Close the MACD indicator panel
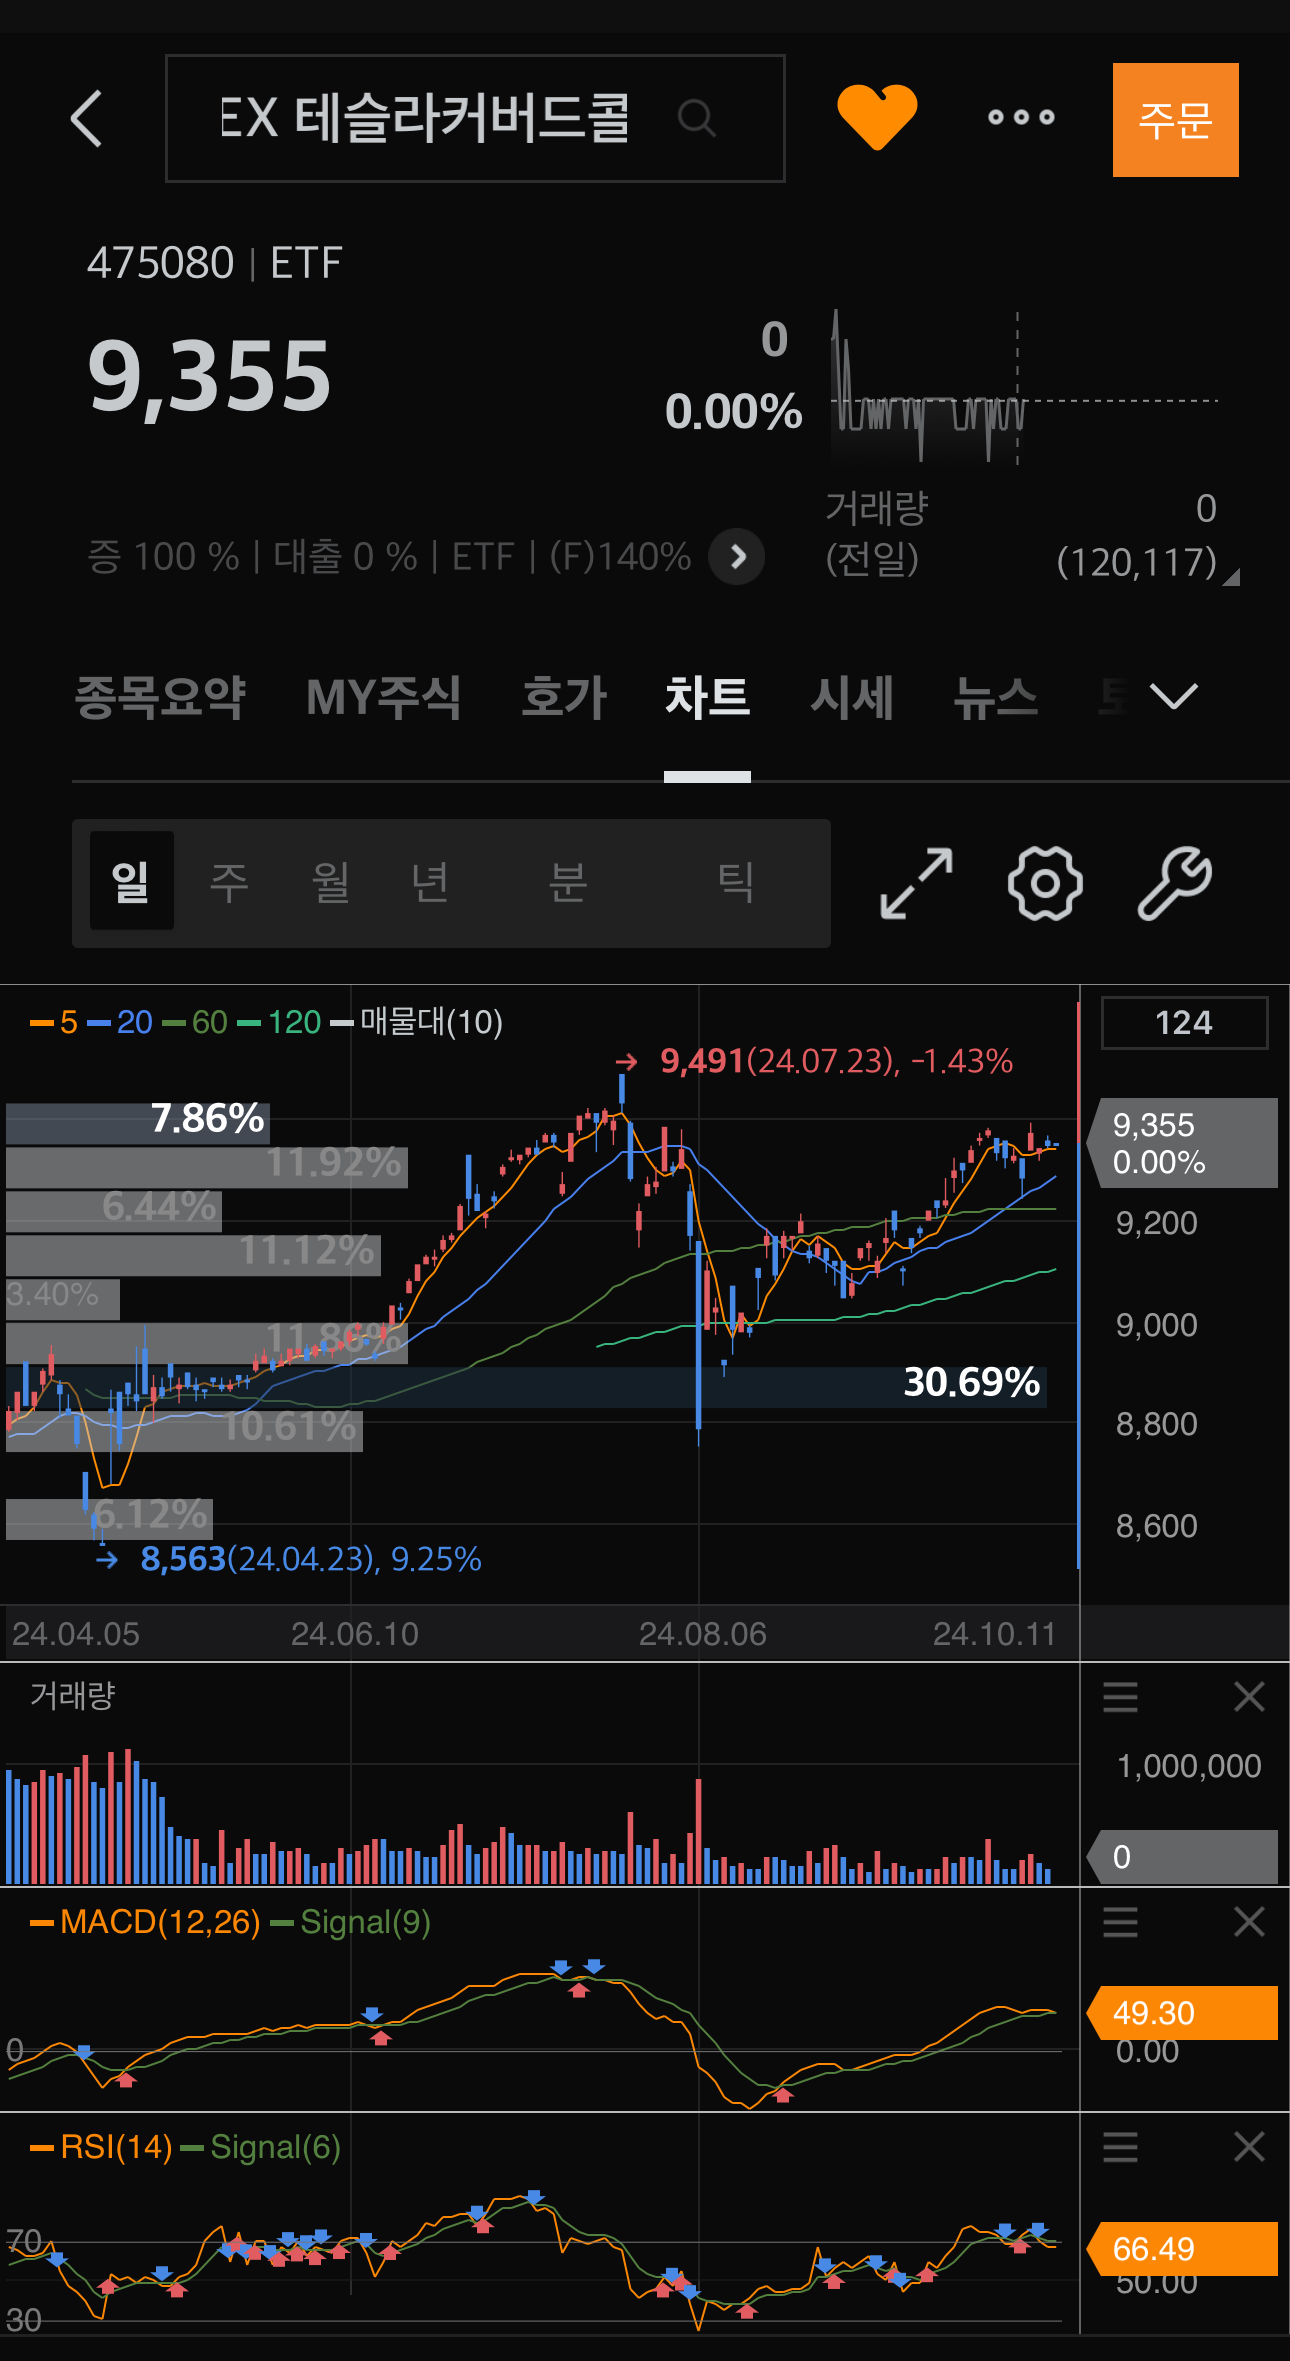This screenshot has height=2361, width=1290. [x=1249, y=1922]
